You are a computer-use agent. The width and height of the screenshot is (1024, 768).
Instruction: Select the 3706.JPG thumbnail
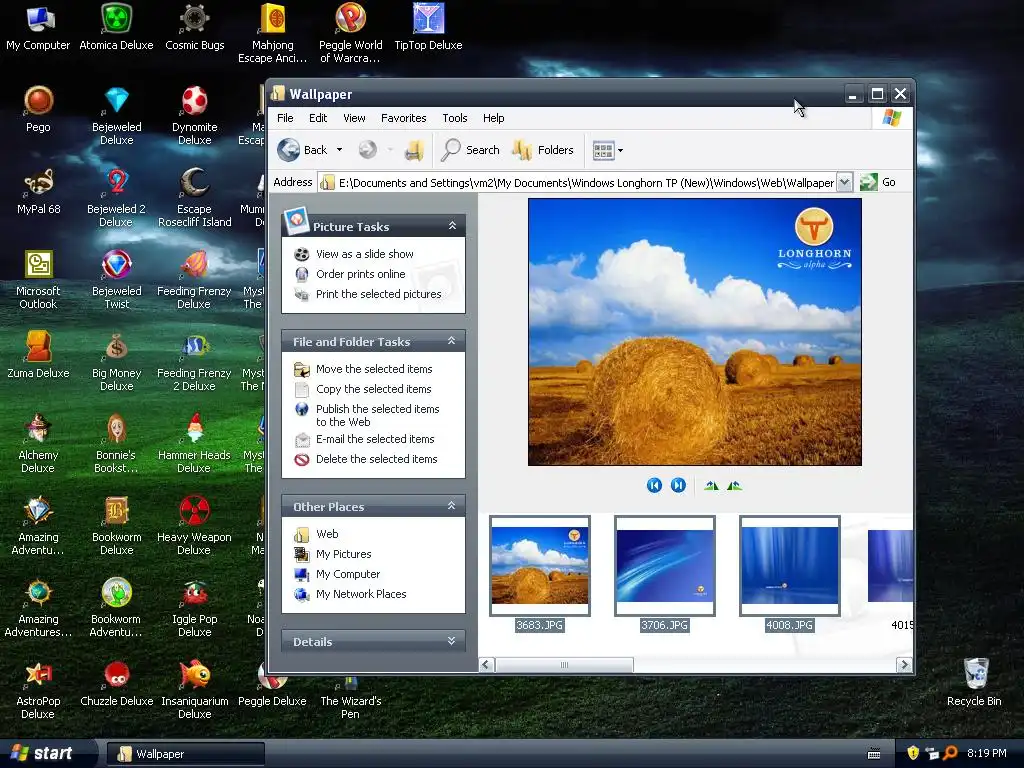click(x=665, y=566)
